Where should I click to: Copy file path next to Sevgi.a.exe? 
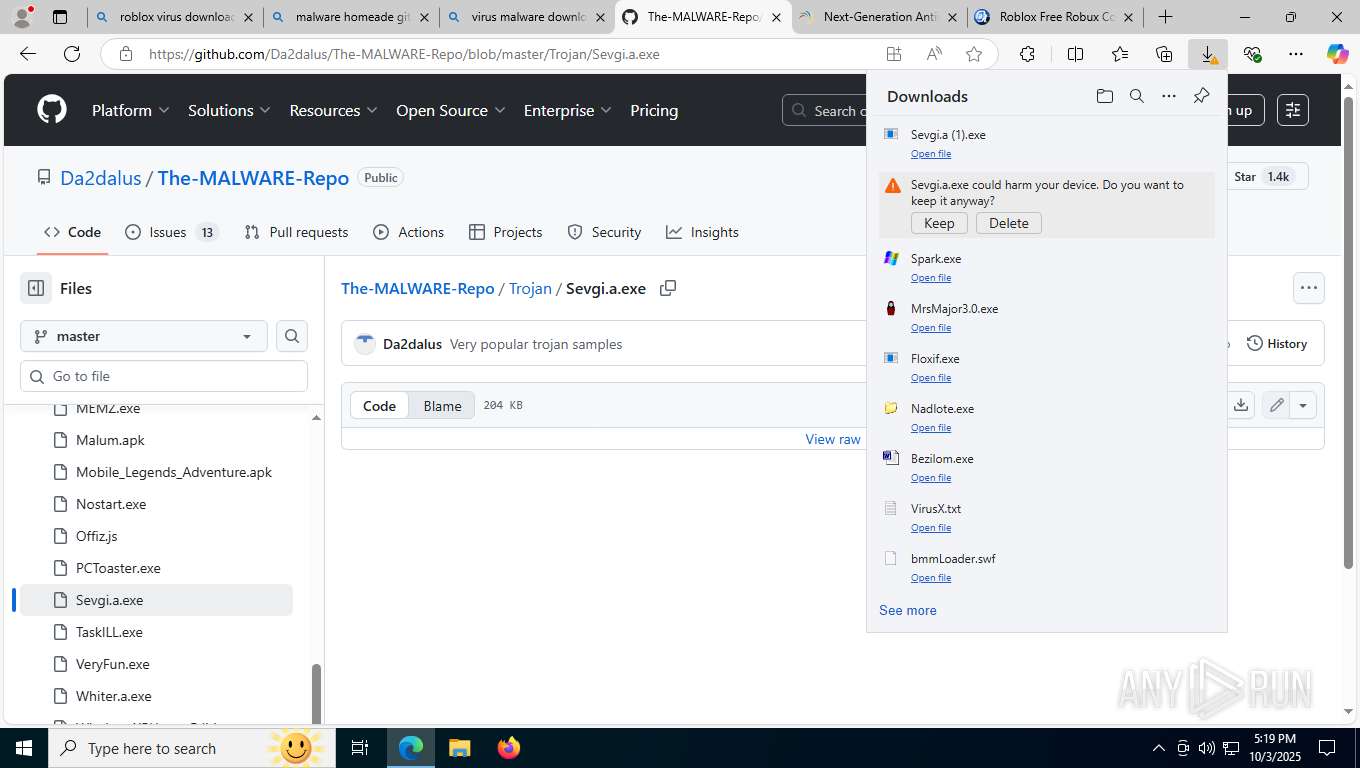pos(668,288)
